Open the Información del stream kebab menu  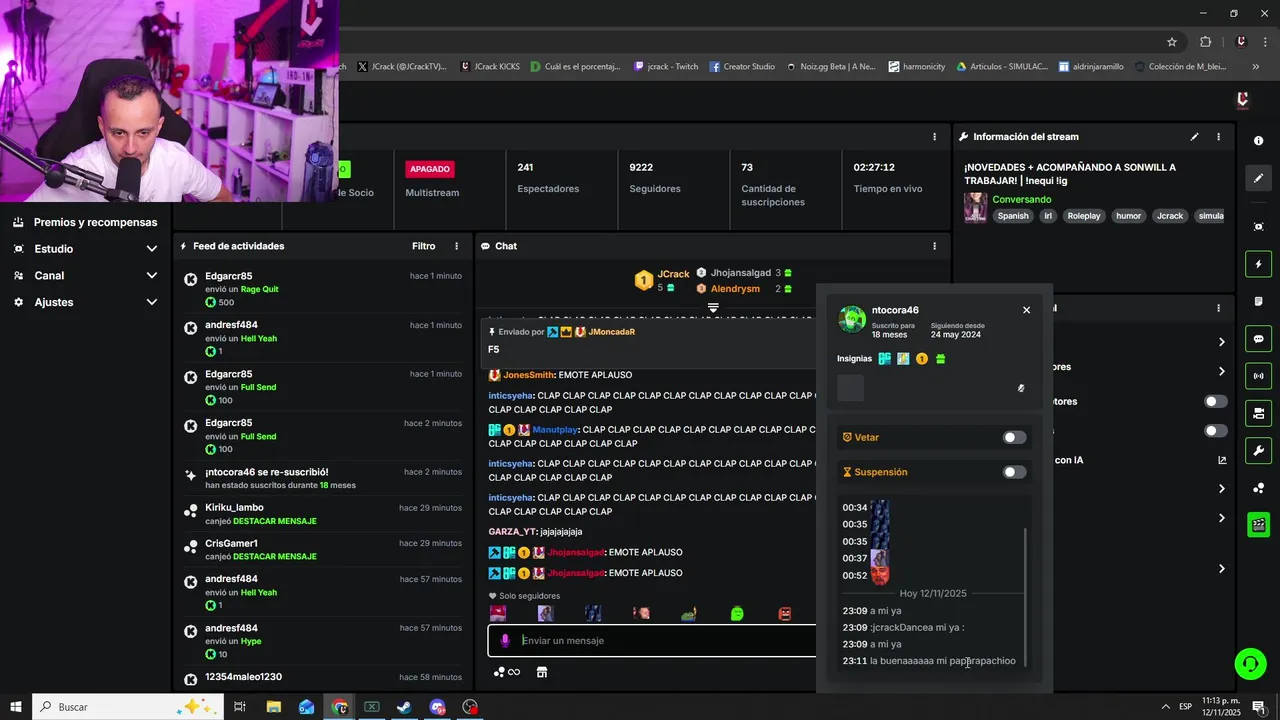pos(1218,137)
